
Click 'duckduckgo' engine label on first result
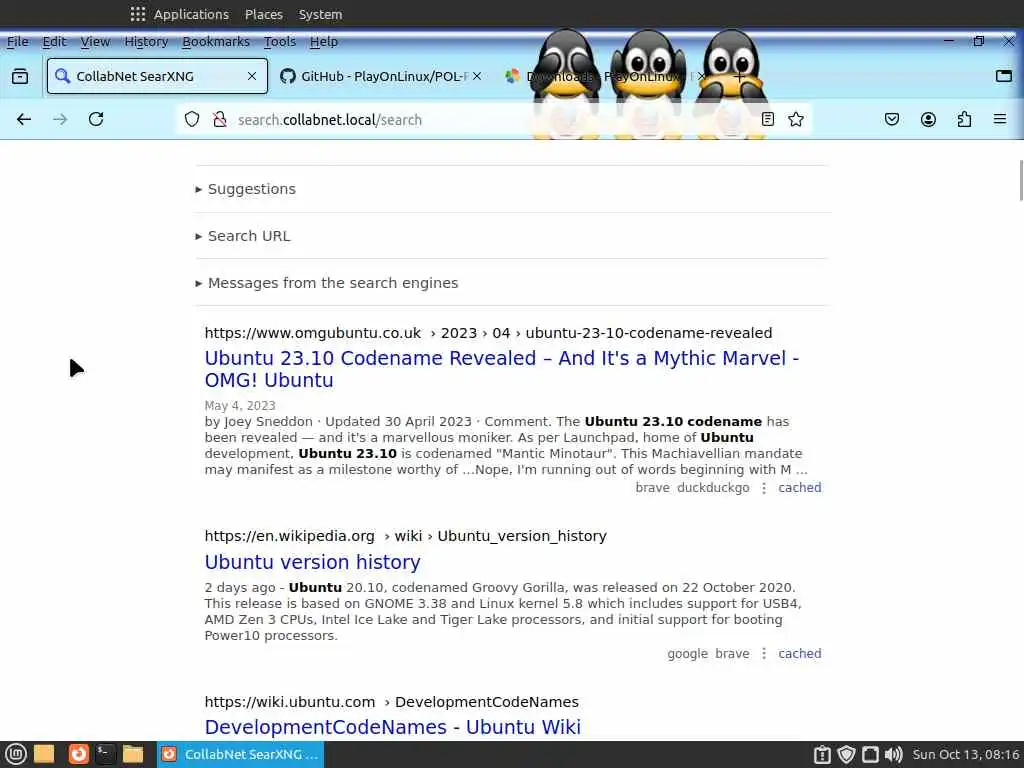(713, 488)
